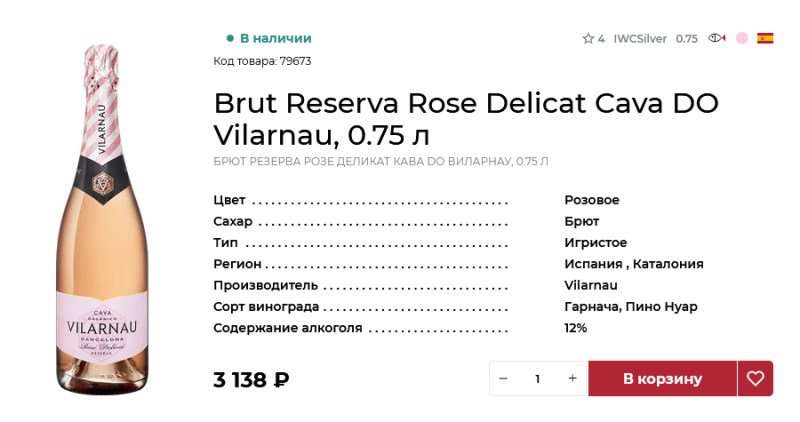This screenshot has width=800, height=422.
Task: Click the «Розовое» color value
Action: tap(591, 200)
